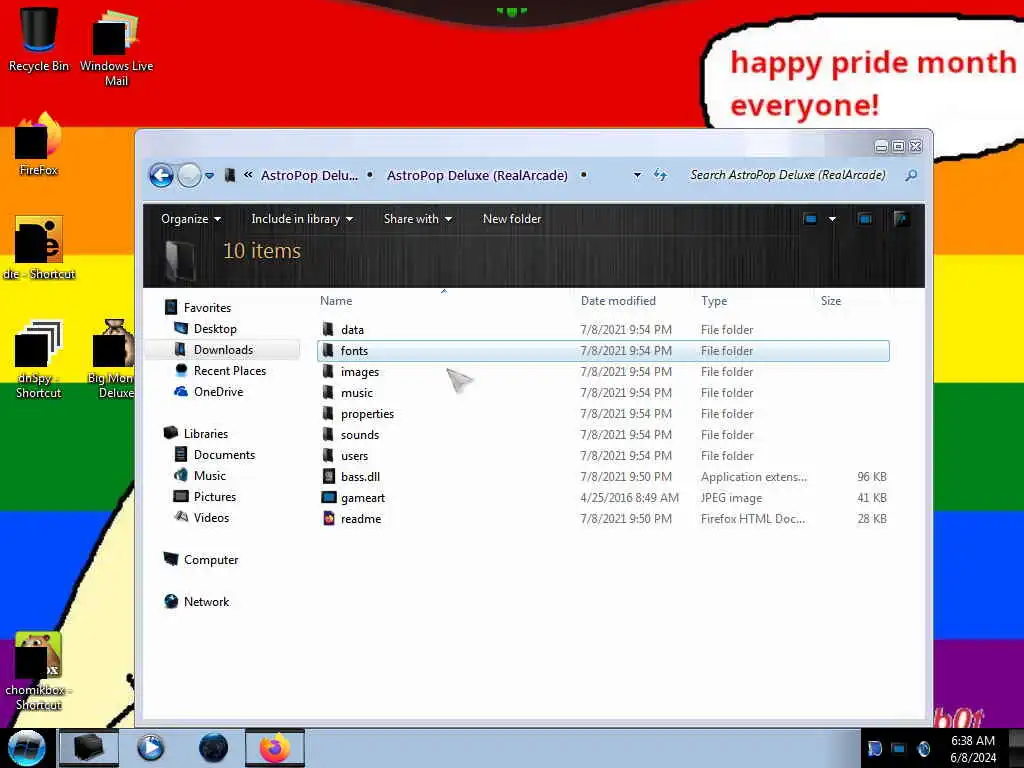
Task: Select the sounds folder
Action: (359, 435)
